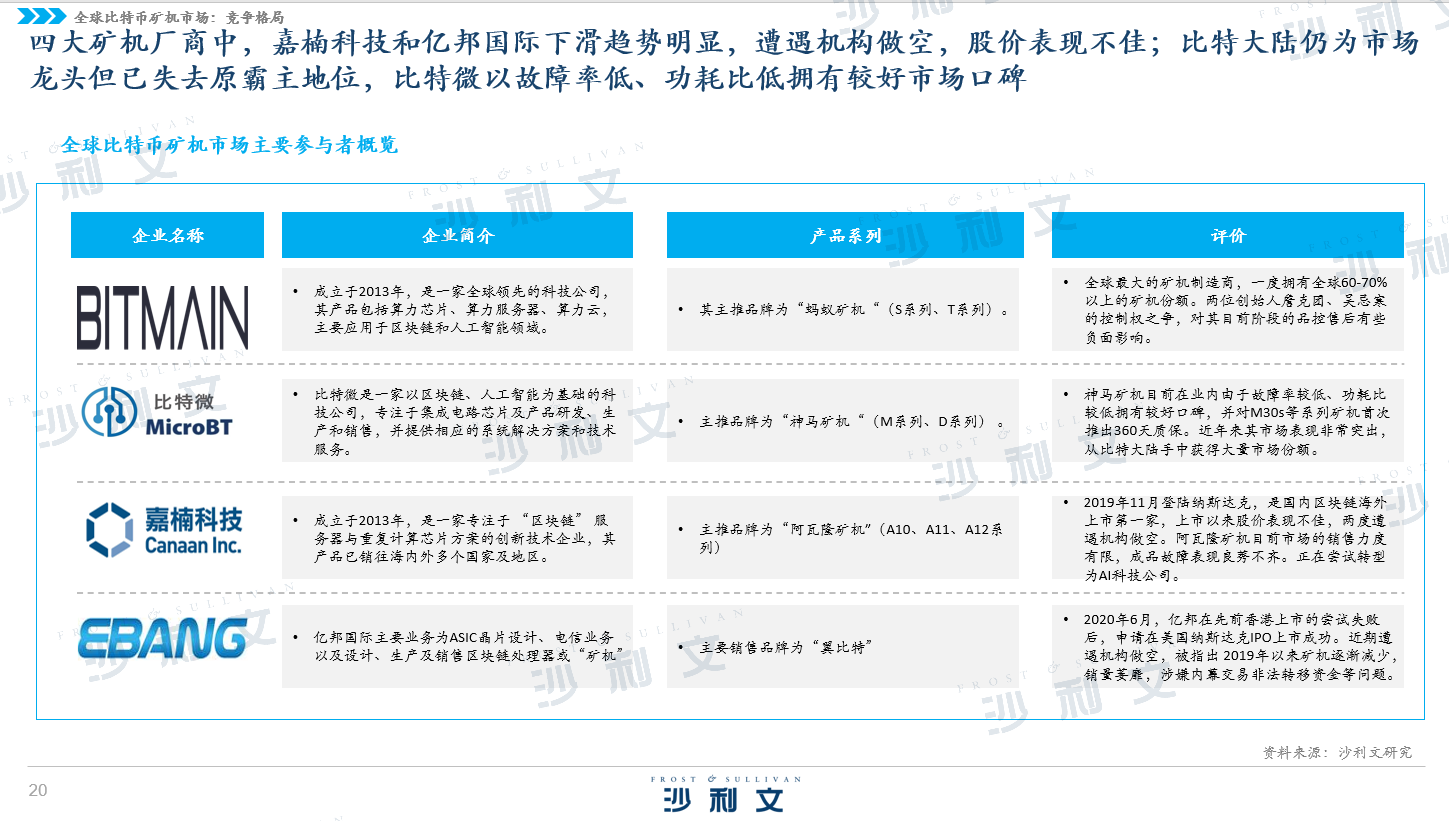Image resolution: width=1449 pixels, height=821 pixels.
Task: Click the product cell mentioning 蚂蚁矿机
Action: pos(843,309)
